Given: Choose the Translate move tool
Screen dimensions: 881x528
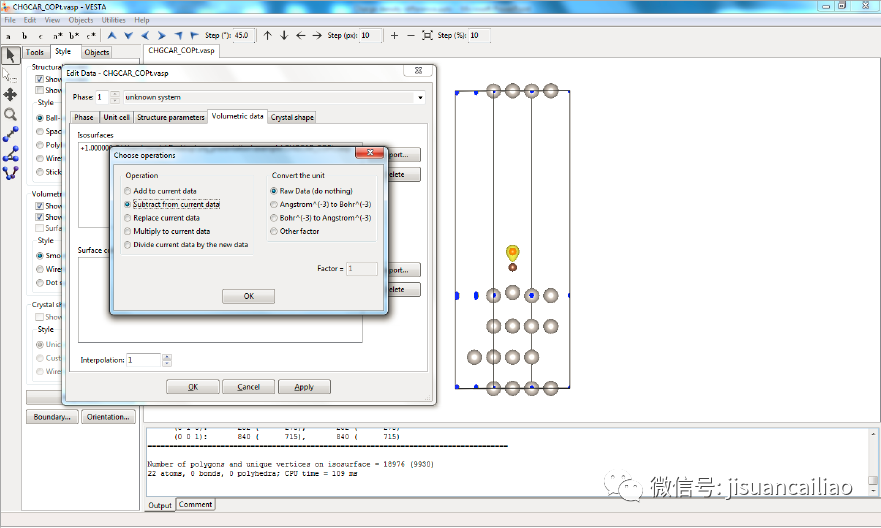Looking at the screenshot, I should coord(11,94).
